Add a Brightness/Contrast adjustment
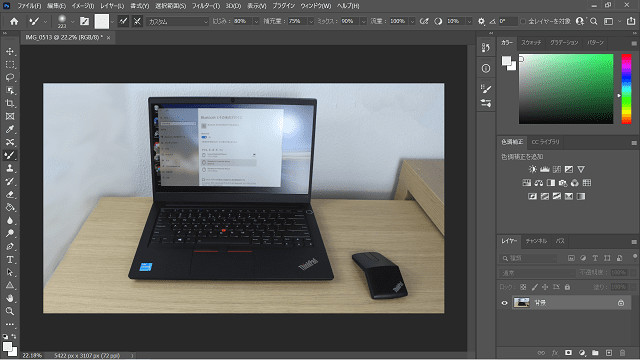 click(x=533, y=169)
